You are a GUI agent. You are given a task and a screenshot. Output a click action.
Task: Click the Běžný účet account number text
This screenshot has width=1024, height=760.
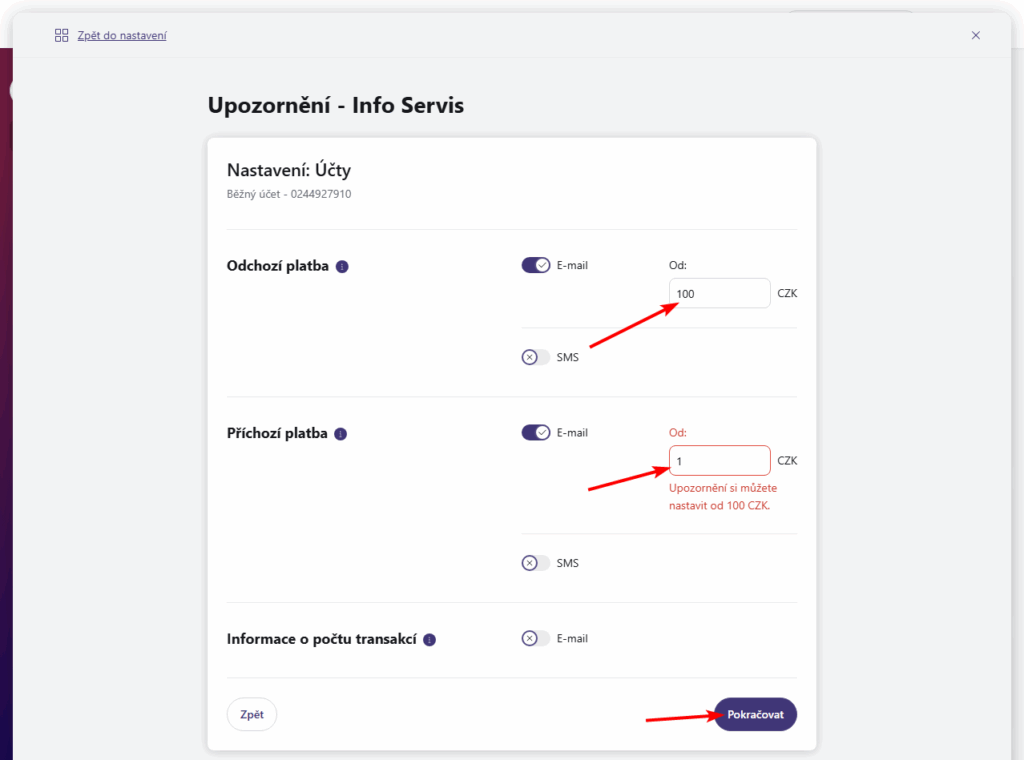pos(289,194)
